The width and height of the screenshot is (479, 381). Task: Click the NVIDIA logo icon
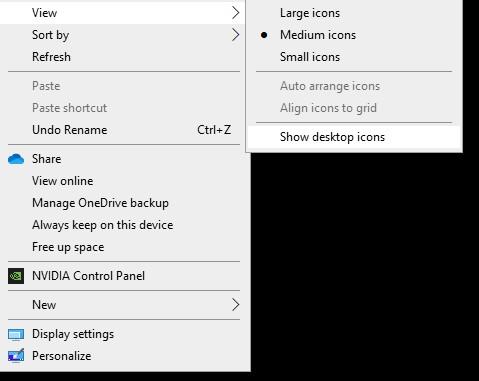(x=16, y=276)
